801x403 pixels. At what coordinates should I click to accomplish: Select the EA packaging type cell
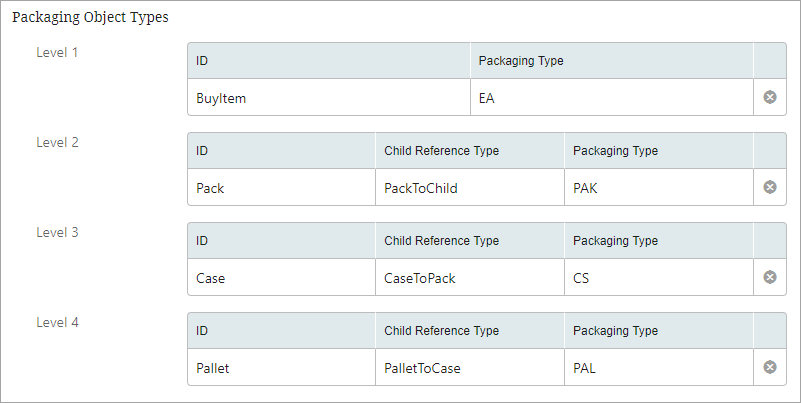click(x=611, y=98)
